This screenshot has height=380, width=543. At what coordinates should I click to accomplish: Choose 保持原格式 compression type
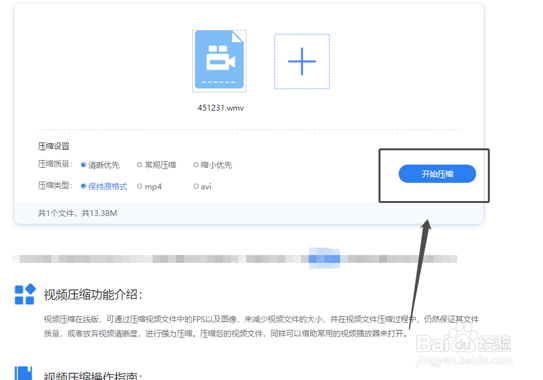point(104,186)
